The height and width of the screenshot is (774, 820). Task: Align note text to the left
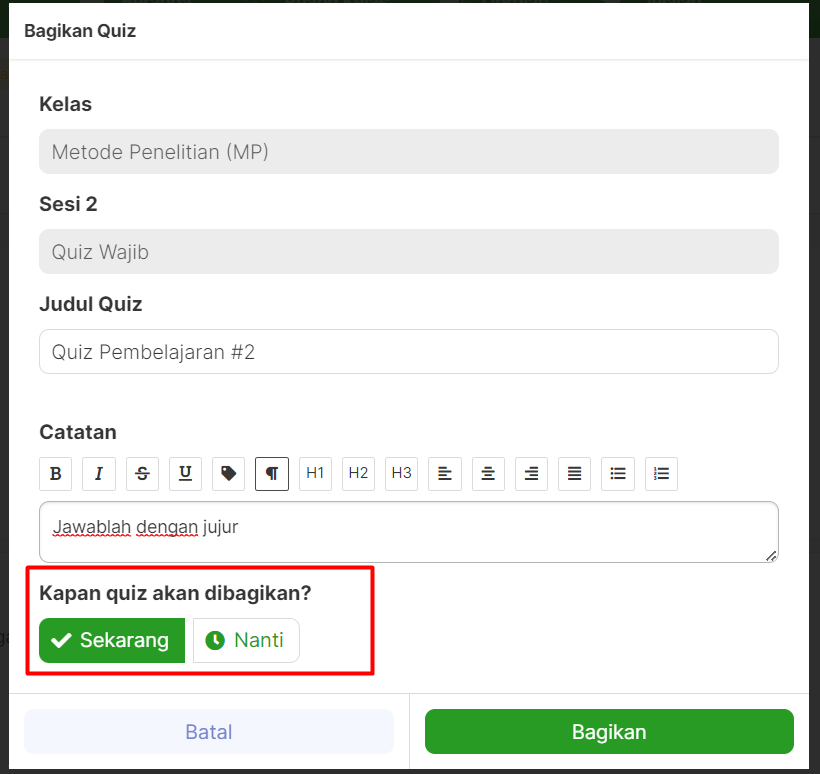click(x=445, y=474)
